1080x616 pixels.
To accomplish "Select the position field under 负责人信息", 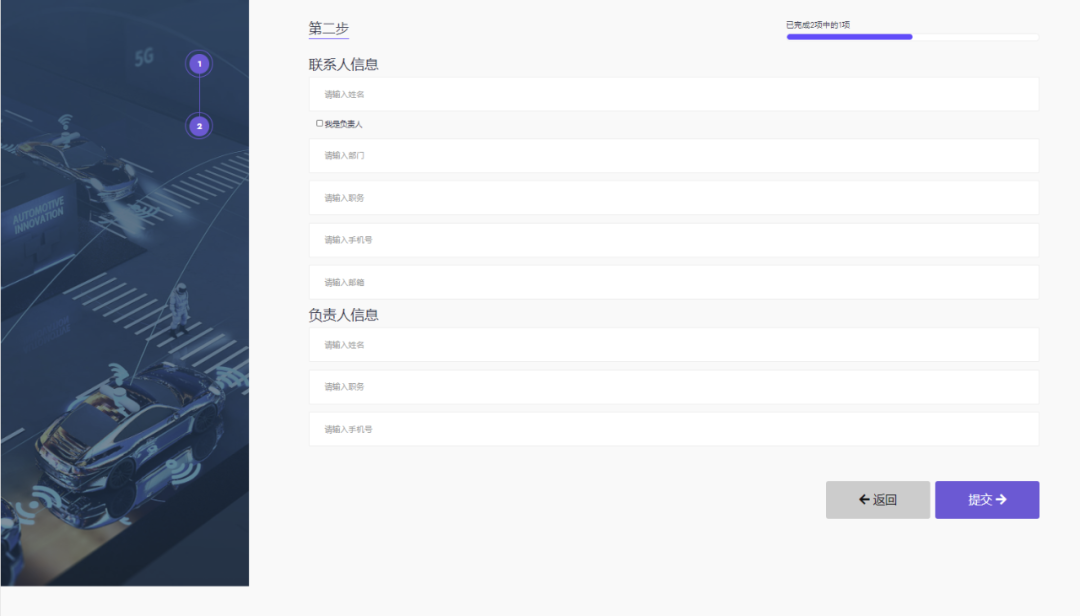I will [x=673, y=387].
